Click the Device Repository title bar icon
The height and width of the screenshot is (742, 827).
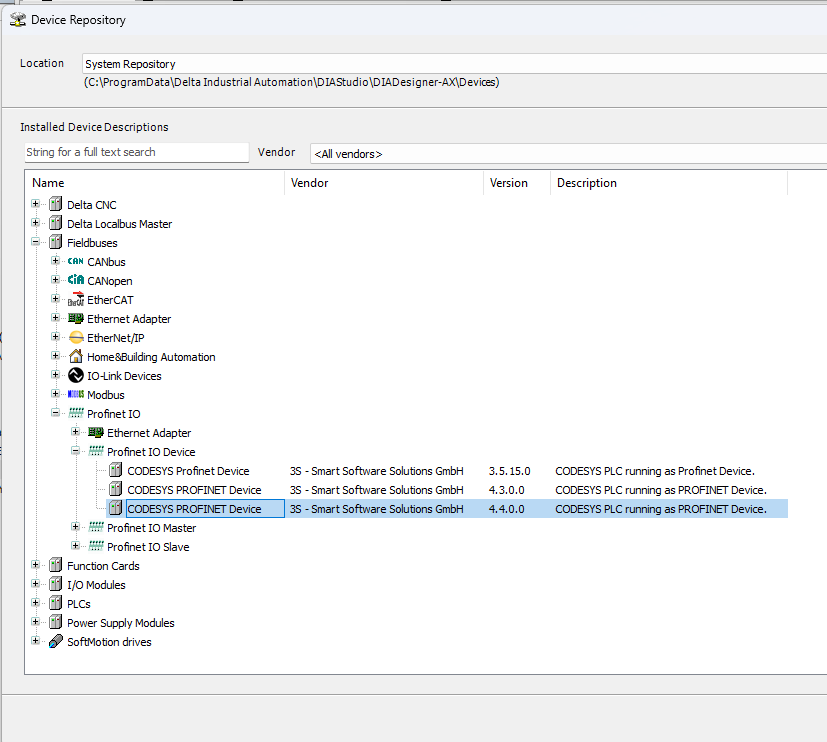pos(17,19)
